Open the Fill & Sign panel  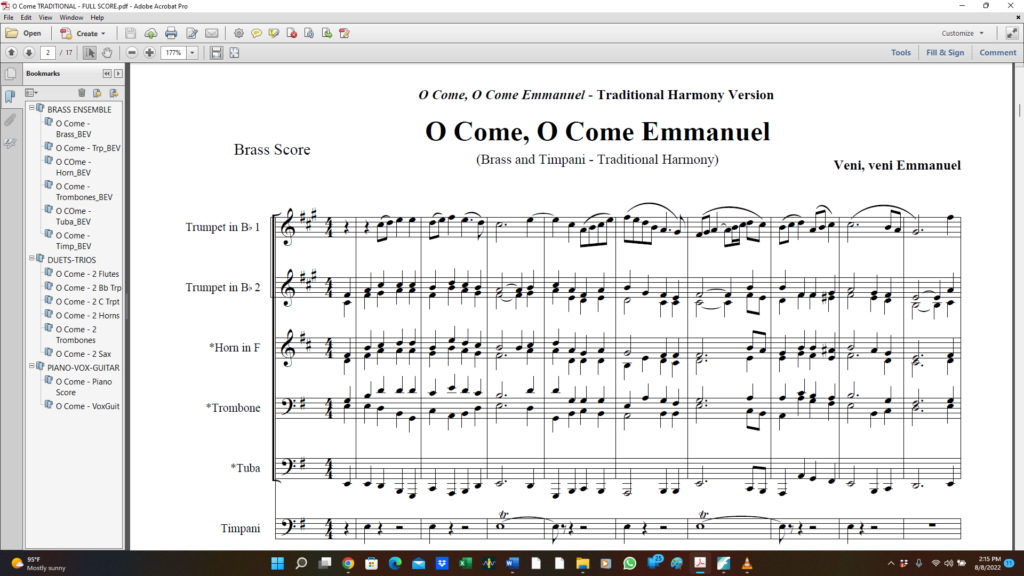pyautogui.click(x=945, y=52)
